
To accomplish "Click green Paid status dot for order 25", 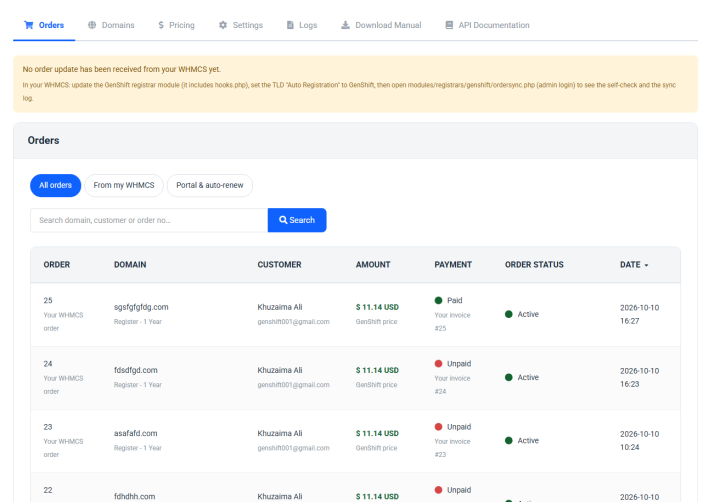I will [439, 300].
